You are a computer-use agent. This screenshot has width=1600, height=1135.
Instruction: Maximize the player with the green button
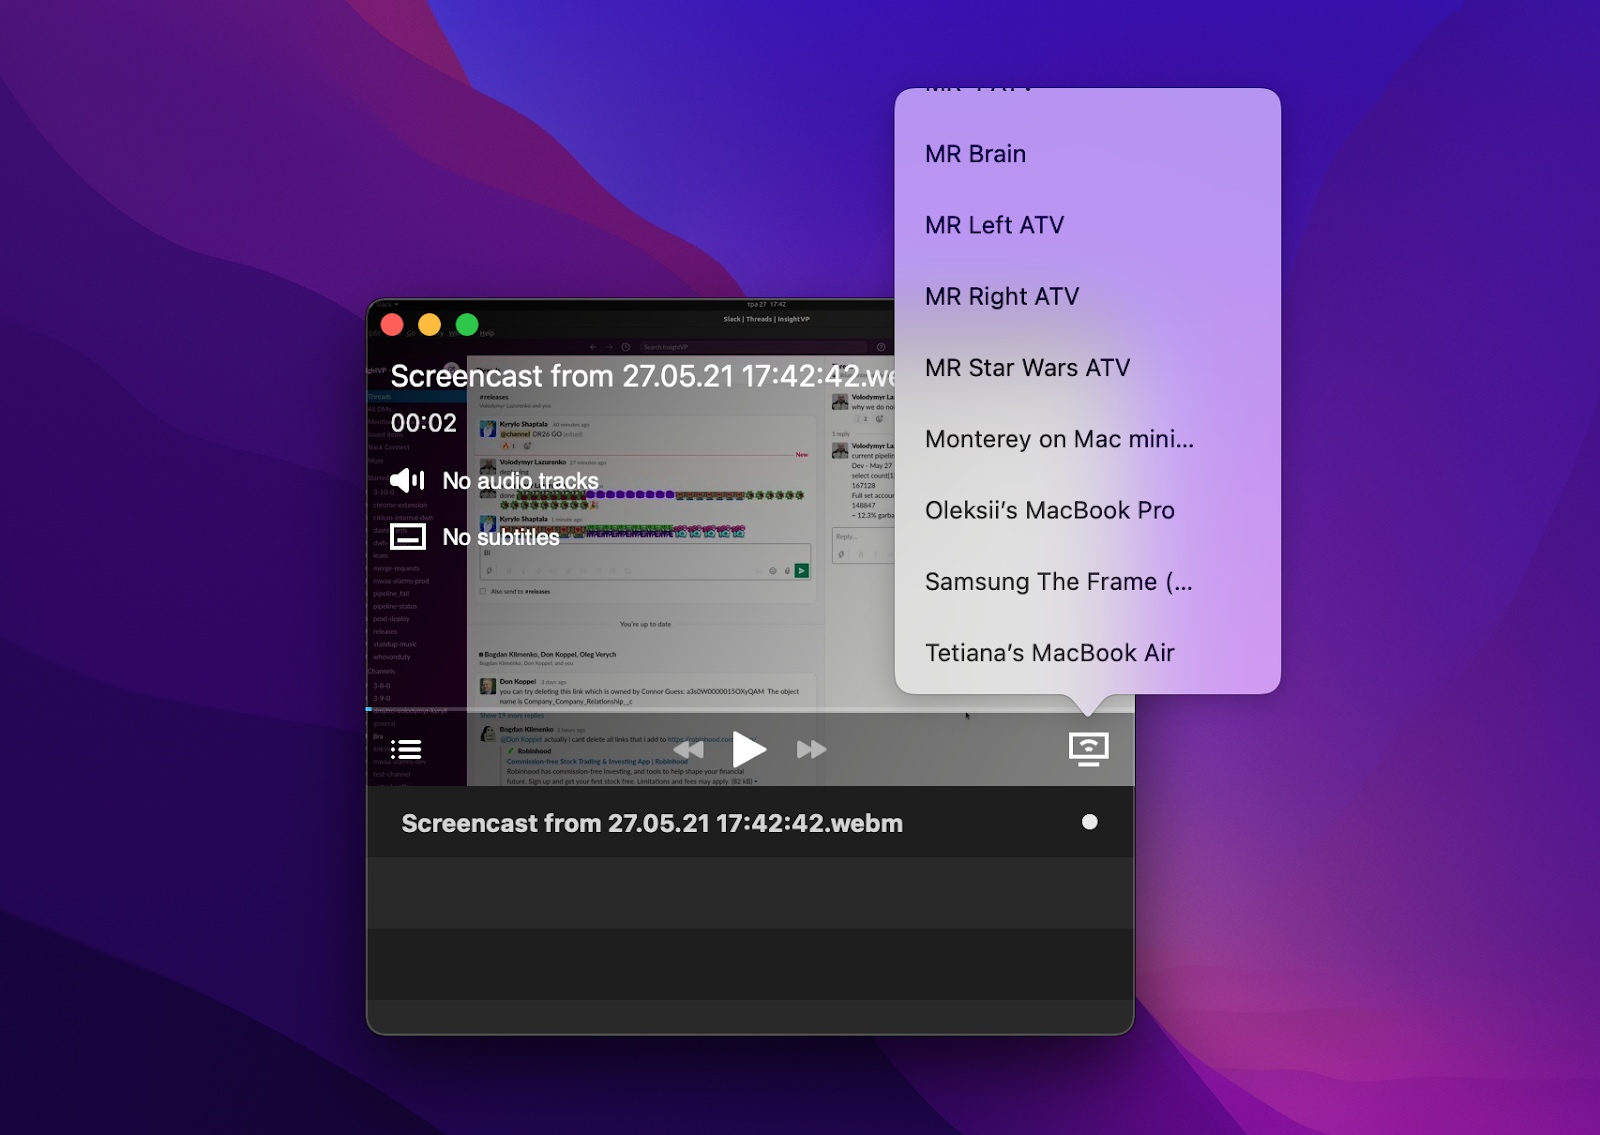[467, 324]
